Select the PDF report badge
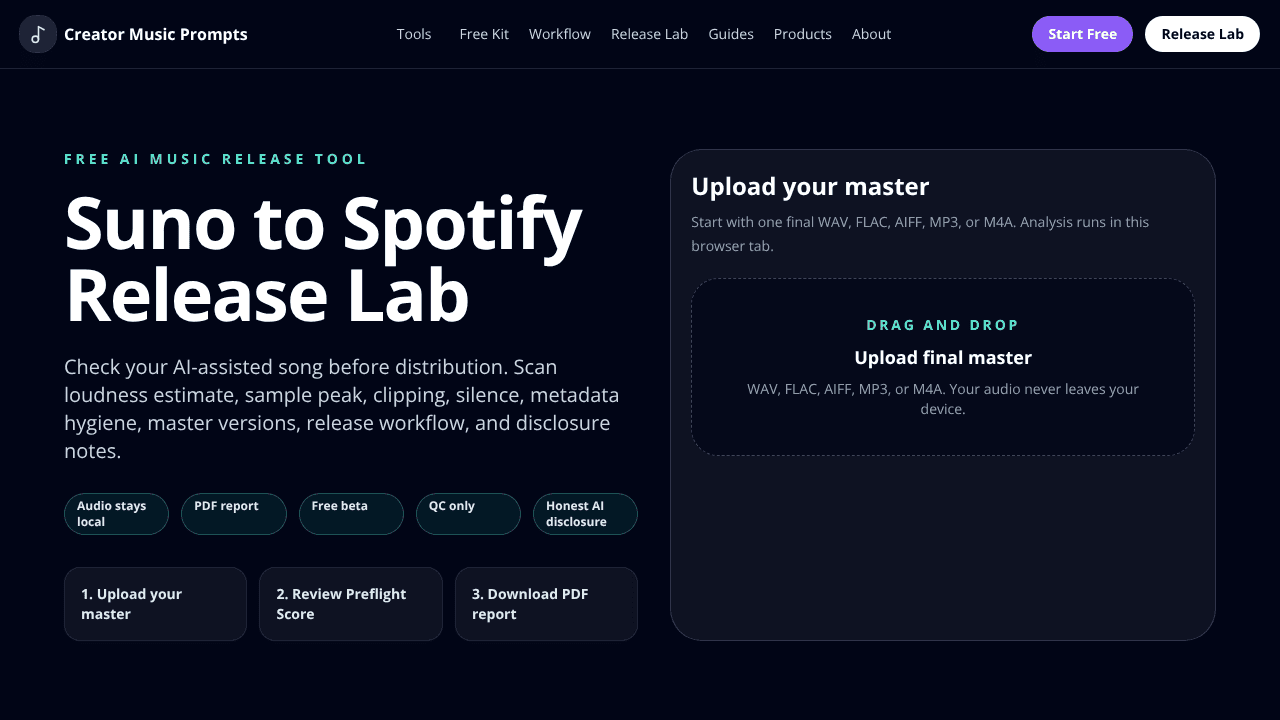1280x720 pixels. [x=236, y=514]
